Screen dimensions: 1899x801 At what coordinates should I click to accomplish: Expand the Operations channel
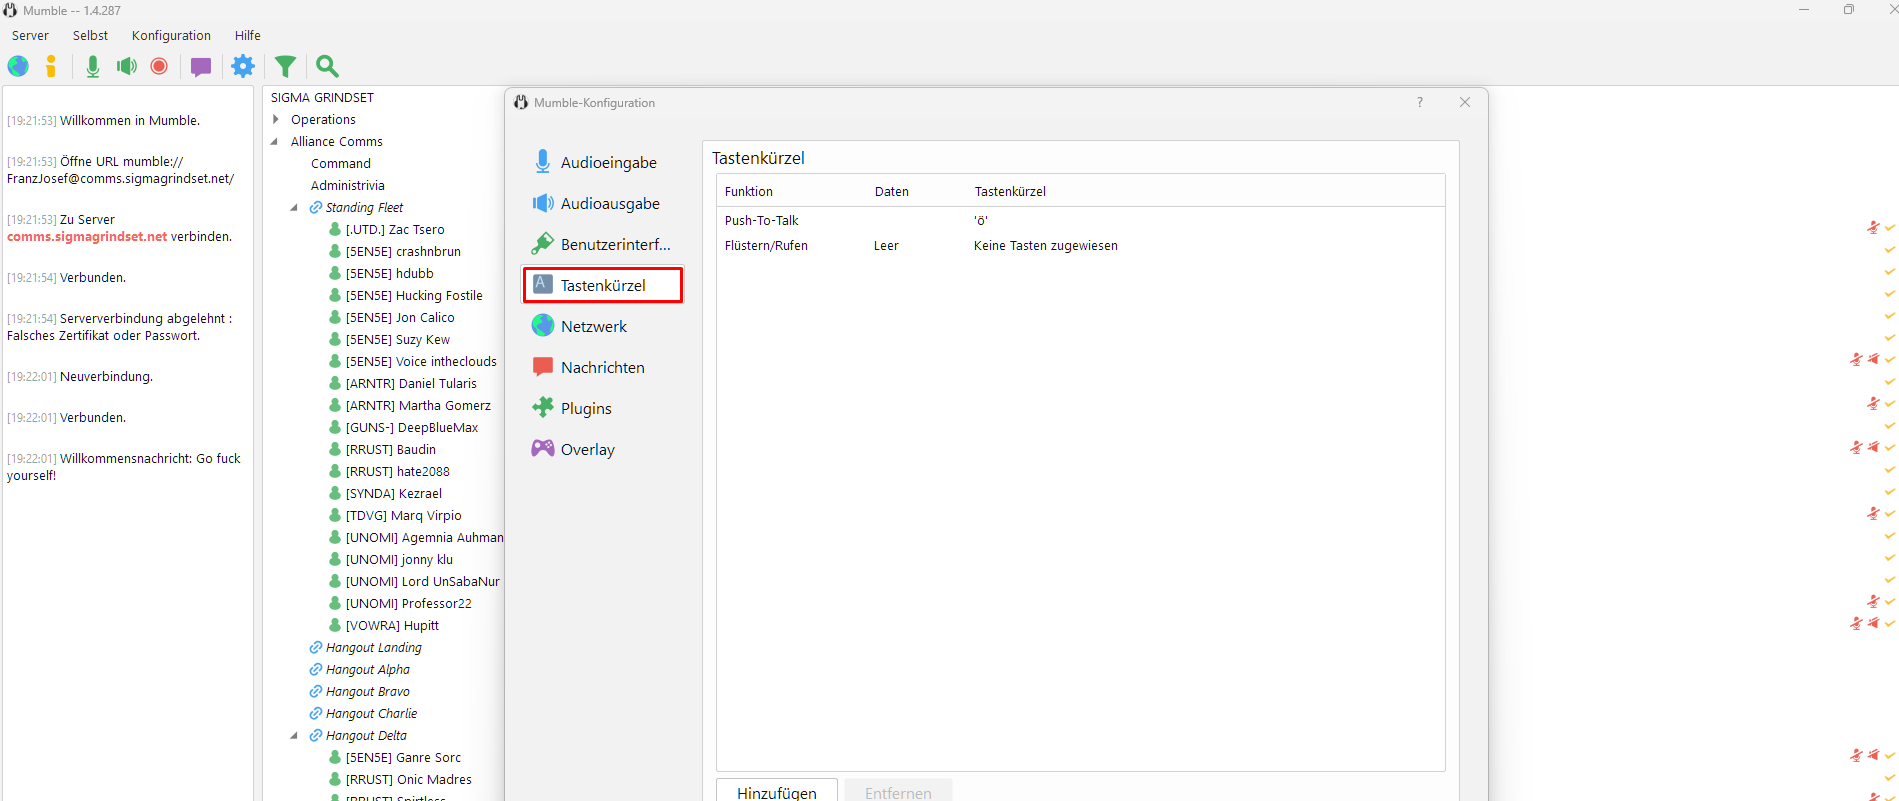tap(276, 119)
